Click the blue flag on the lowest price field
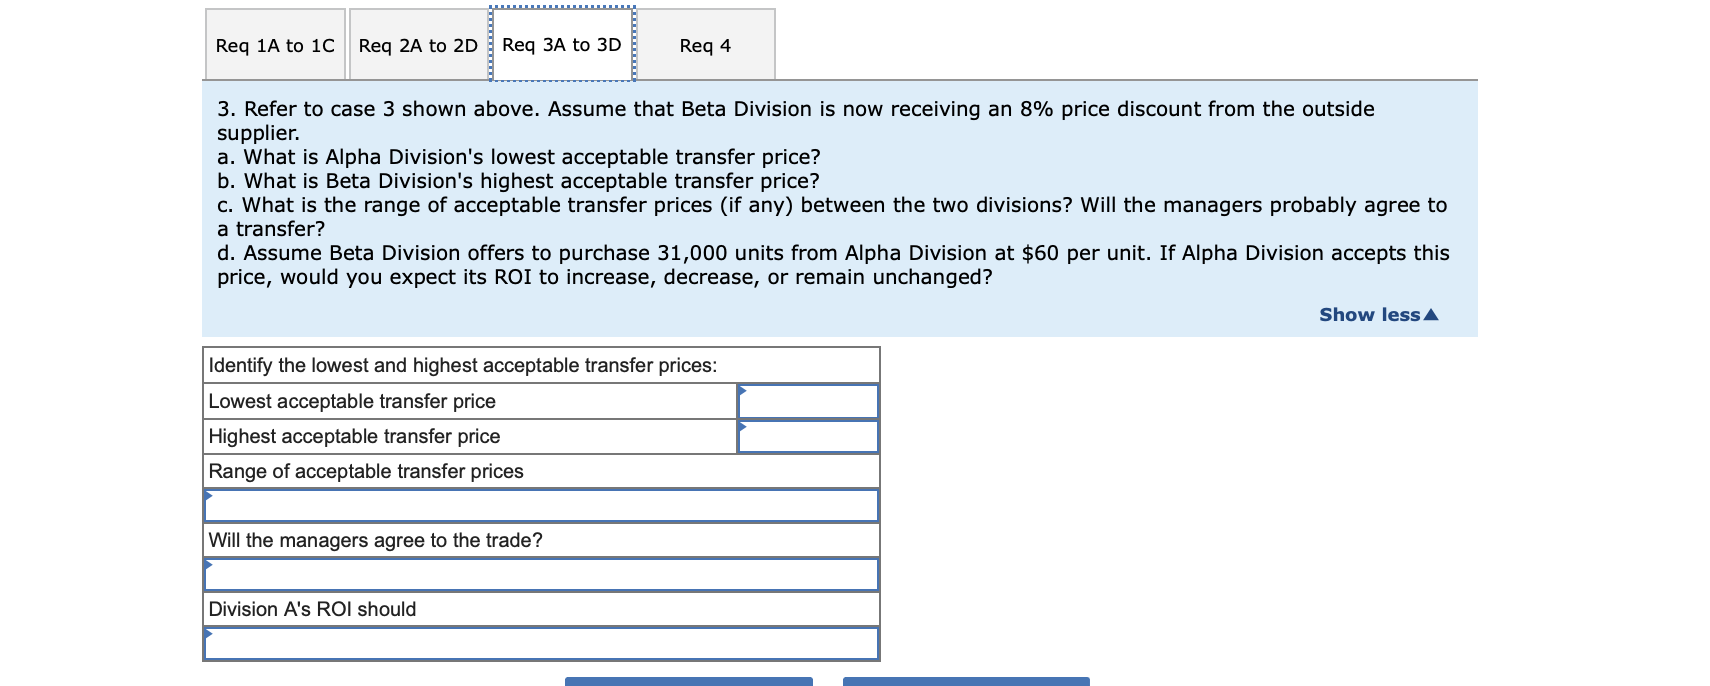This screenshot has height=686, width=1710. [x=740, y=388]
